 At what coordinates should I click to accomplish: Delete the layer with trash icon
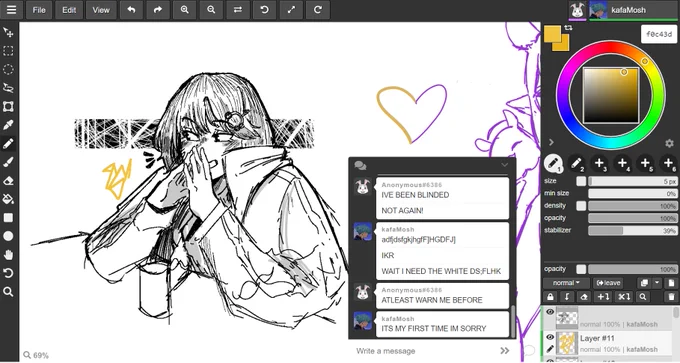671,297
